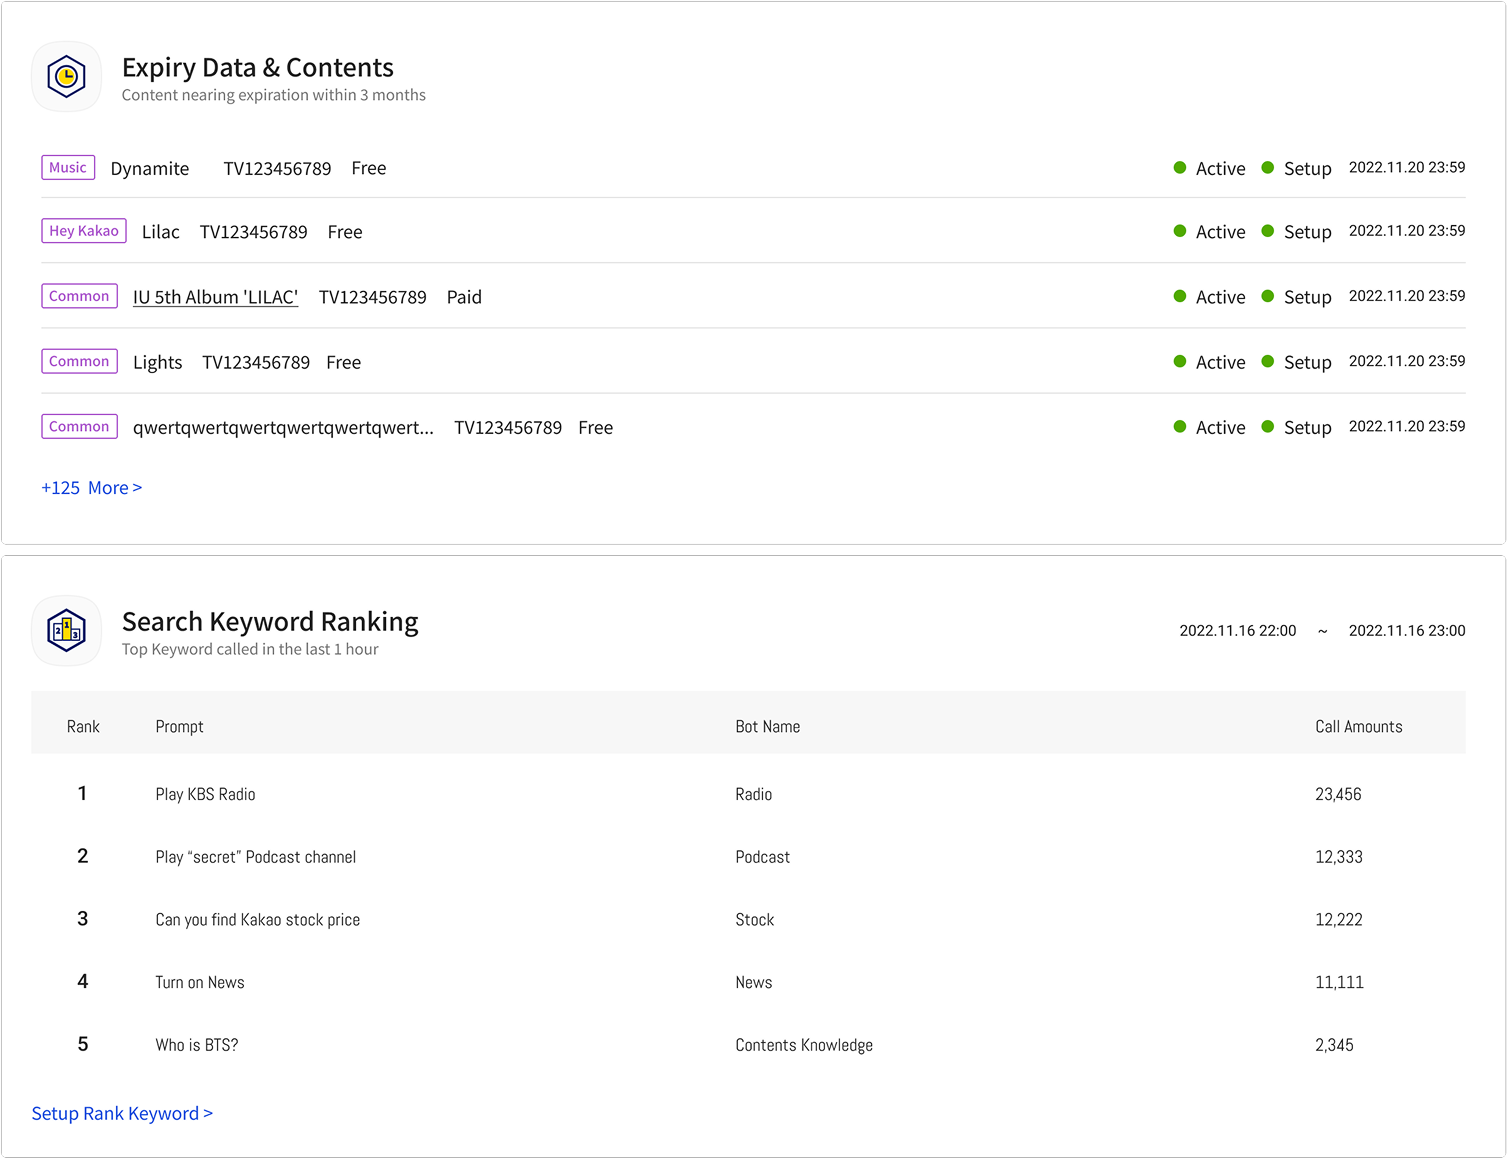Click the Common tag beside Lights
This screenshot has height=1158, width=1507.
(79, 361)
